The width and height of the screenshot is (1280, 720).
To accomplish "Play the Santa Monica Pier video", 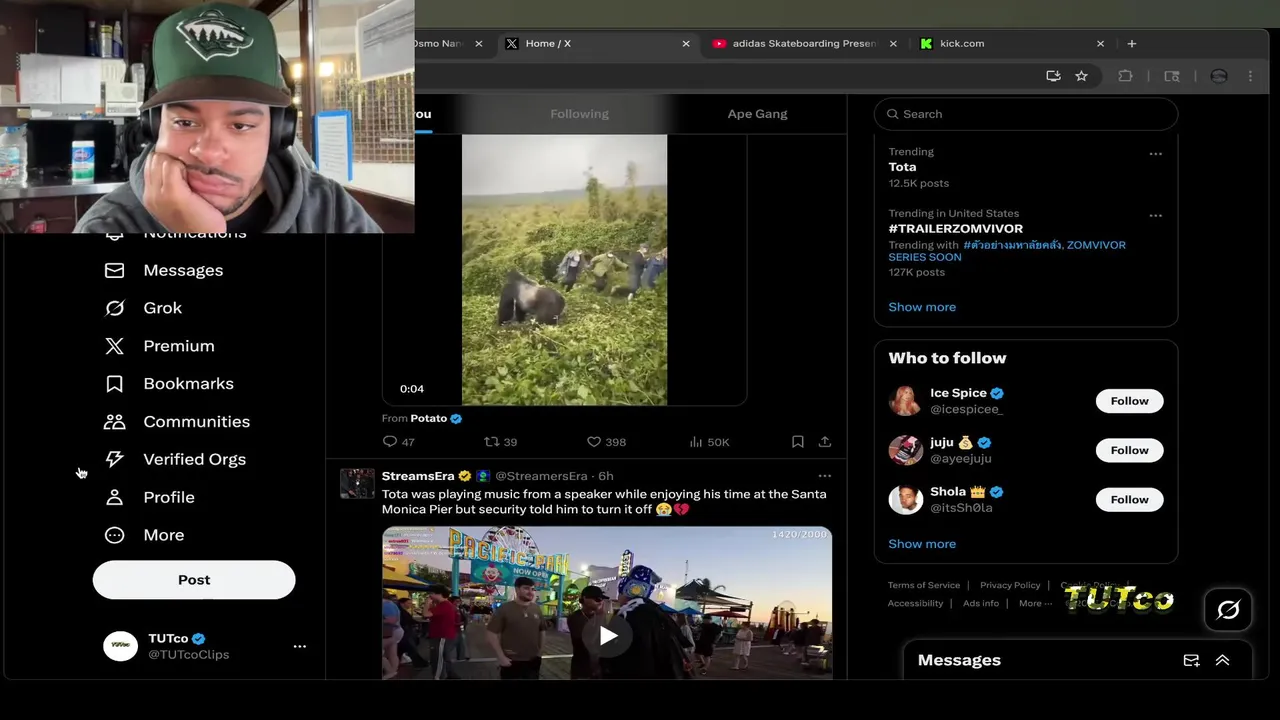I will (x=607, y=635).
